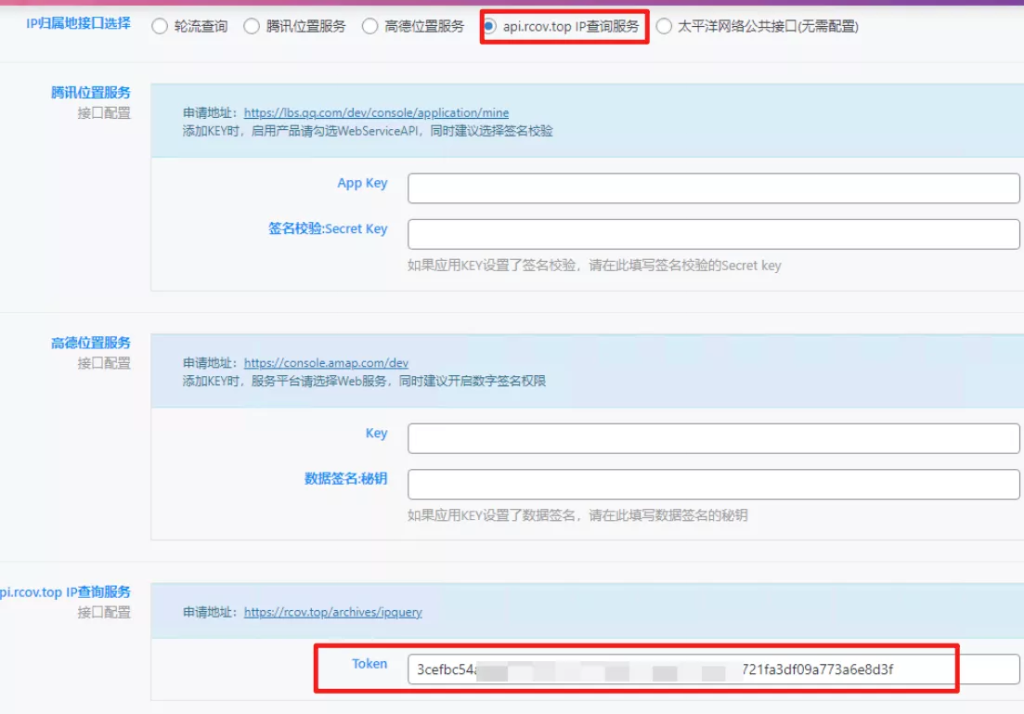
Task: Focus the 签名校验 Secret Key input field
Action: pyautogui.click(x=713, y=234)
